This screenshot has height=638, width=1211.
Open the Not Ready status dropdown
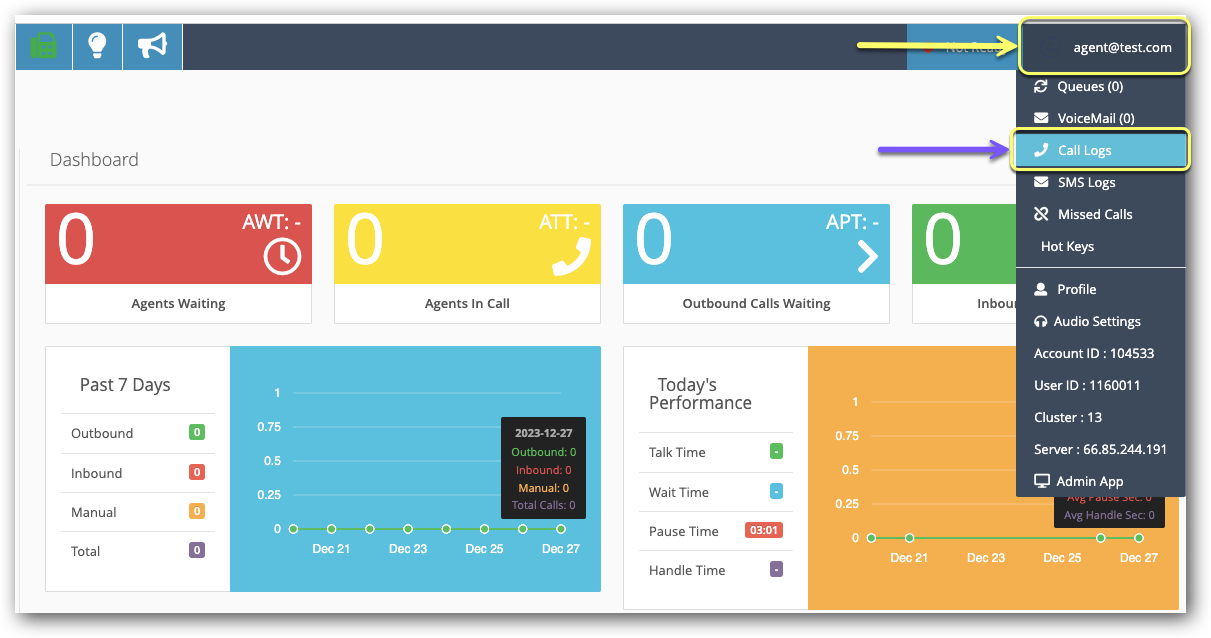pyautogui.click(x=962, y=47)
